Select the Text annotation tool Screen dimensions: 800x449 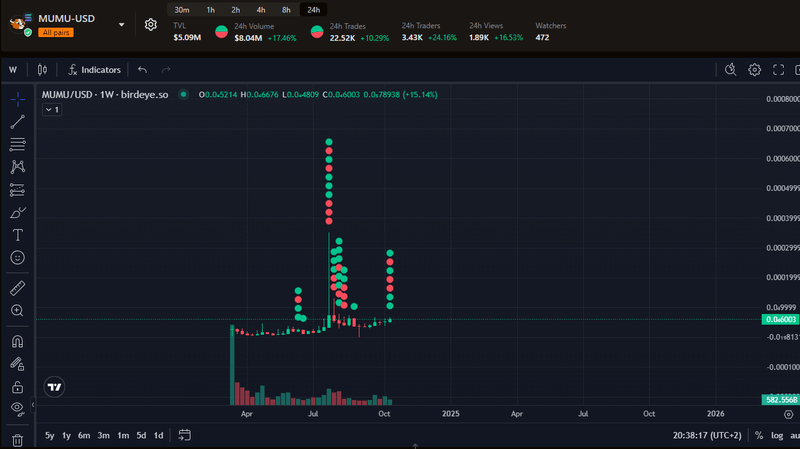17,235
